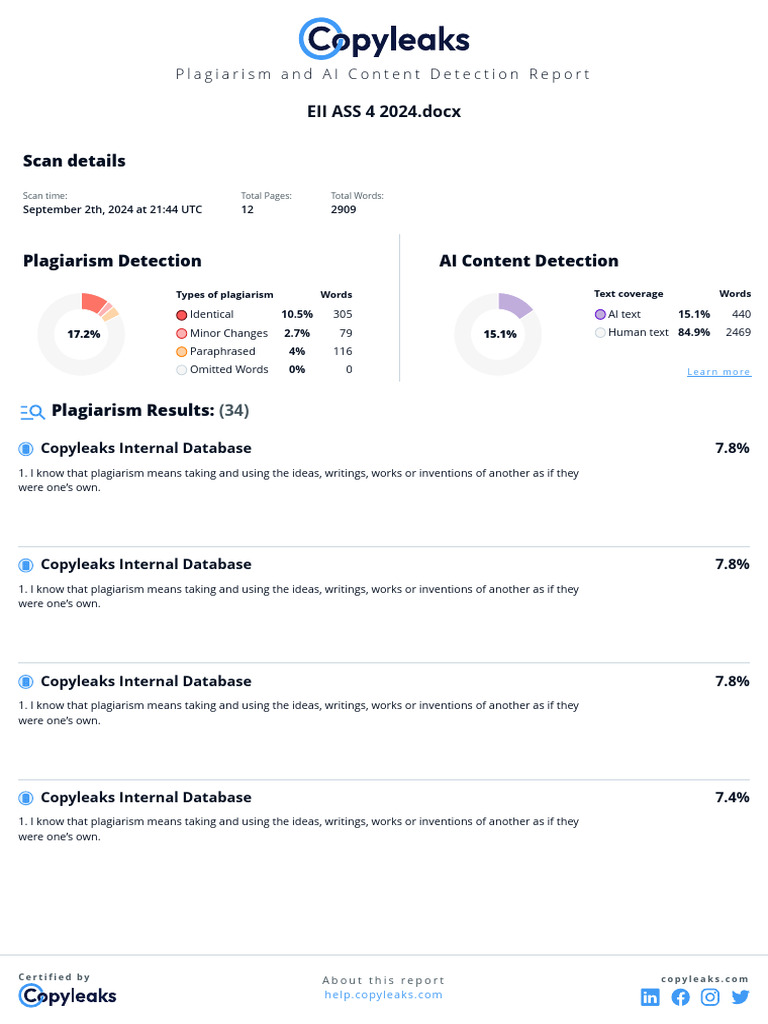Viewport: 768px width, 1024px height.
Task: Click the pink Minor Changes swatch
Action: (x=181, y=334)
